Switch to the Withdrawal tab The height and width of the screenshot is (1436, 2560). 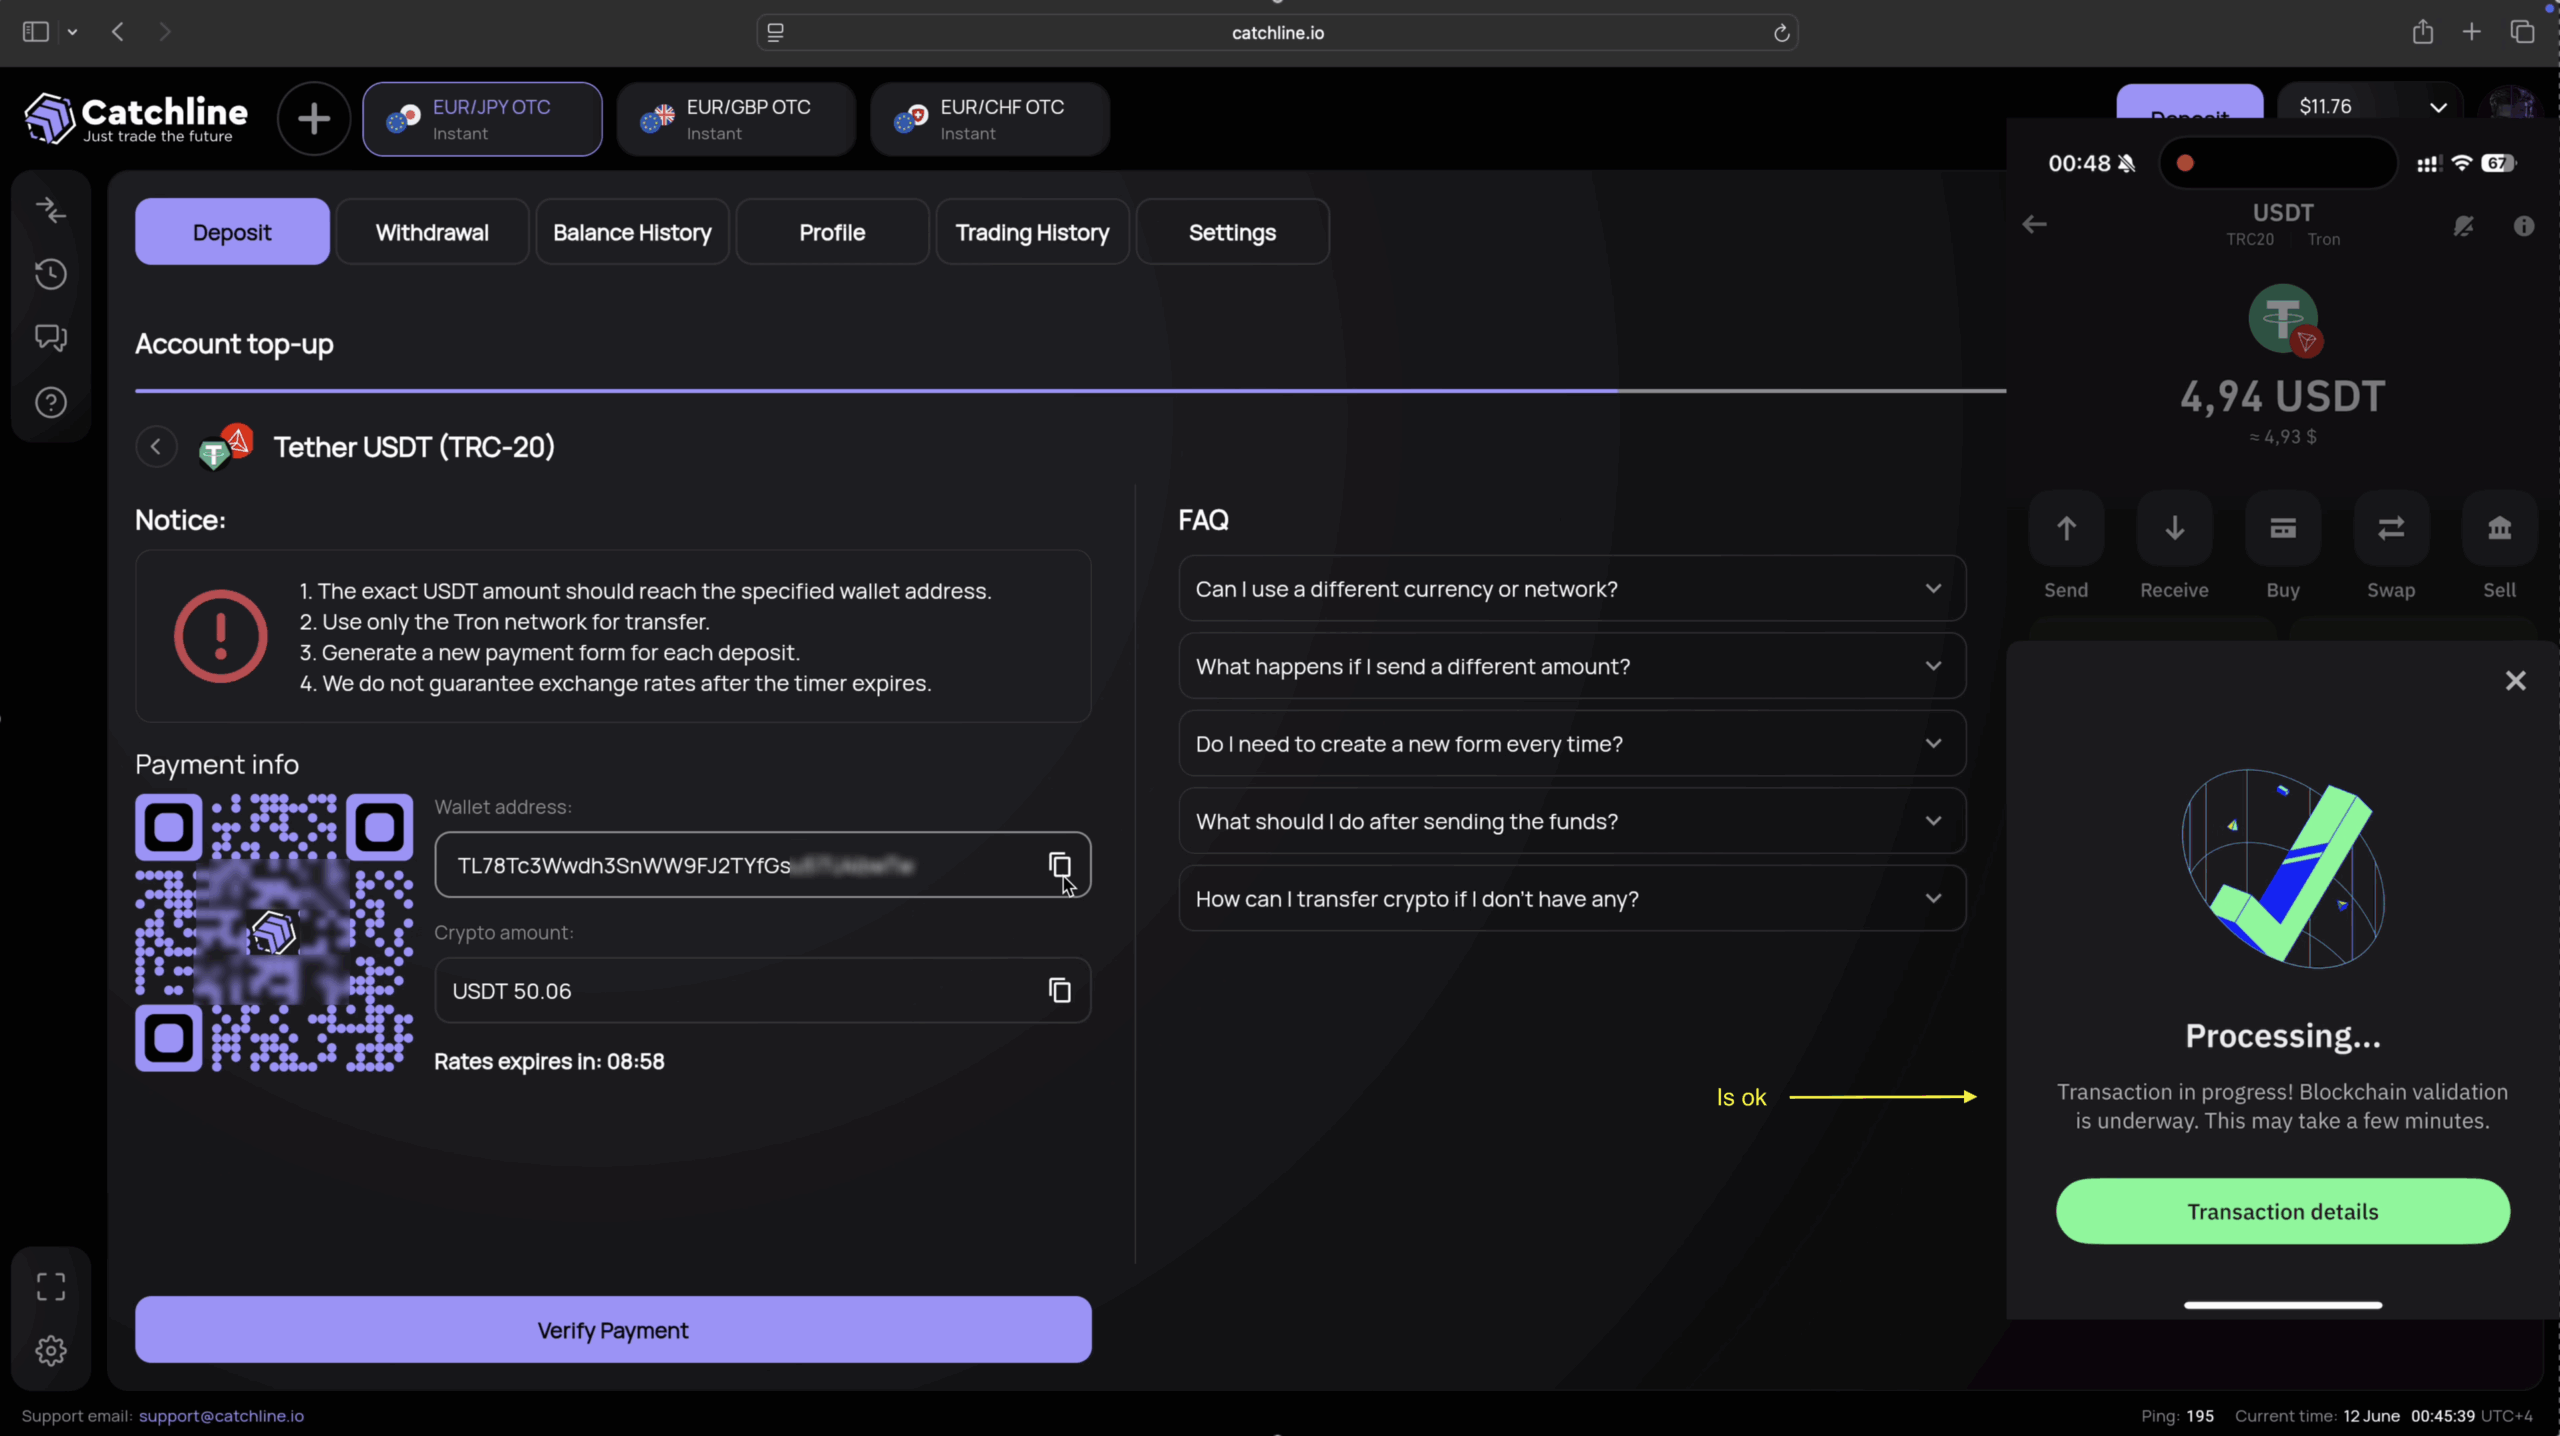[x=432, y=232]
